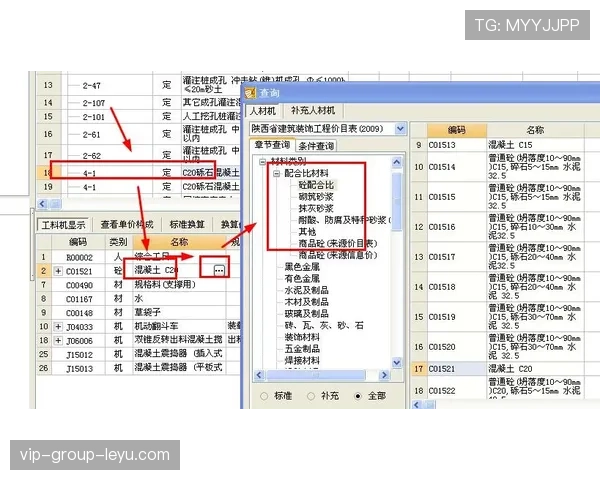
Task: Click the 综合工日 row R00002
Action: click(x=138, y=257)
